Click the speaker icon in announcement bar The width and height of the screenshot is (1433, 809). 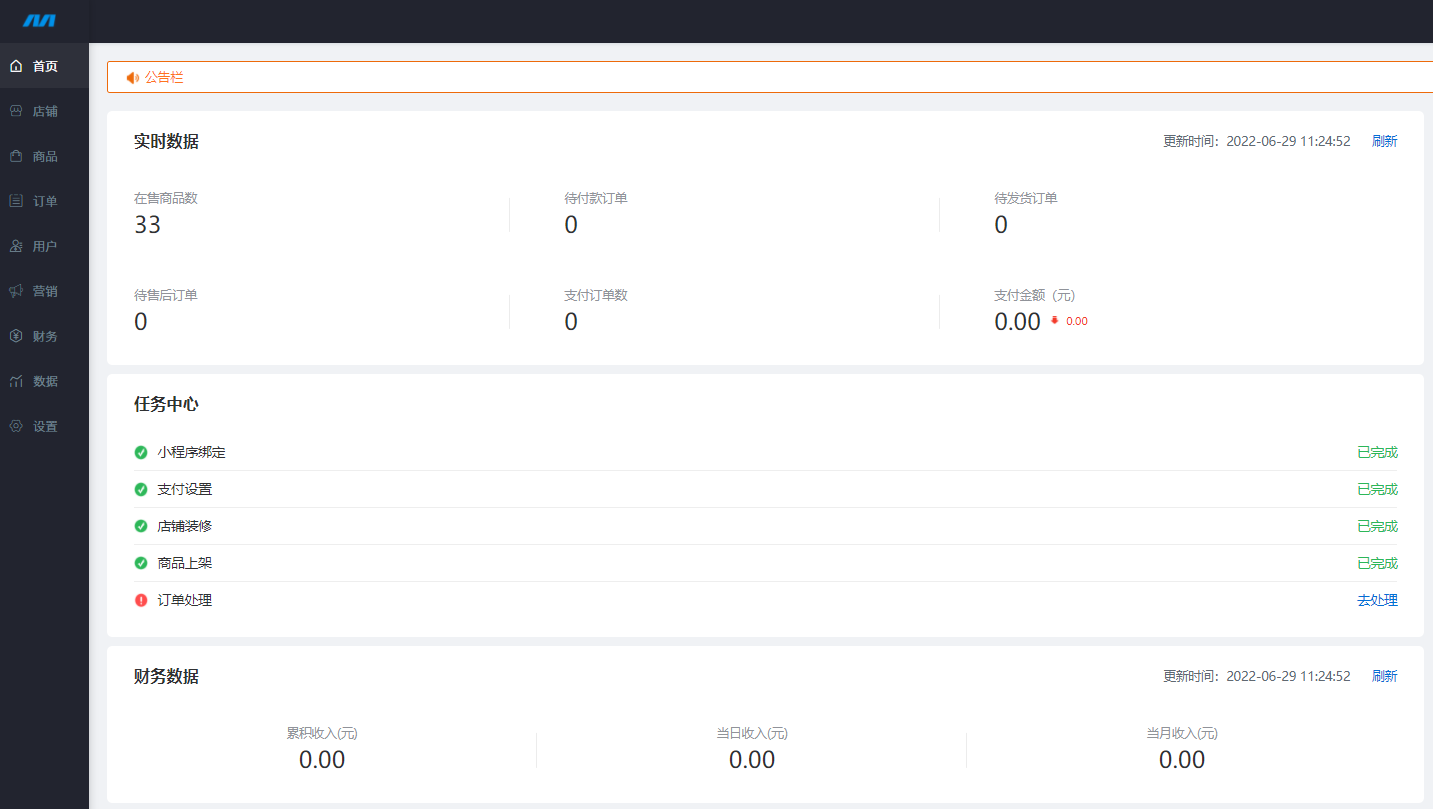pyautogui.click(x=132, y=77)
